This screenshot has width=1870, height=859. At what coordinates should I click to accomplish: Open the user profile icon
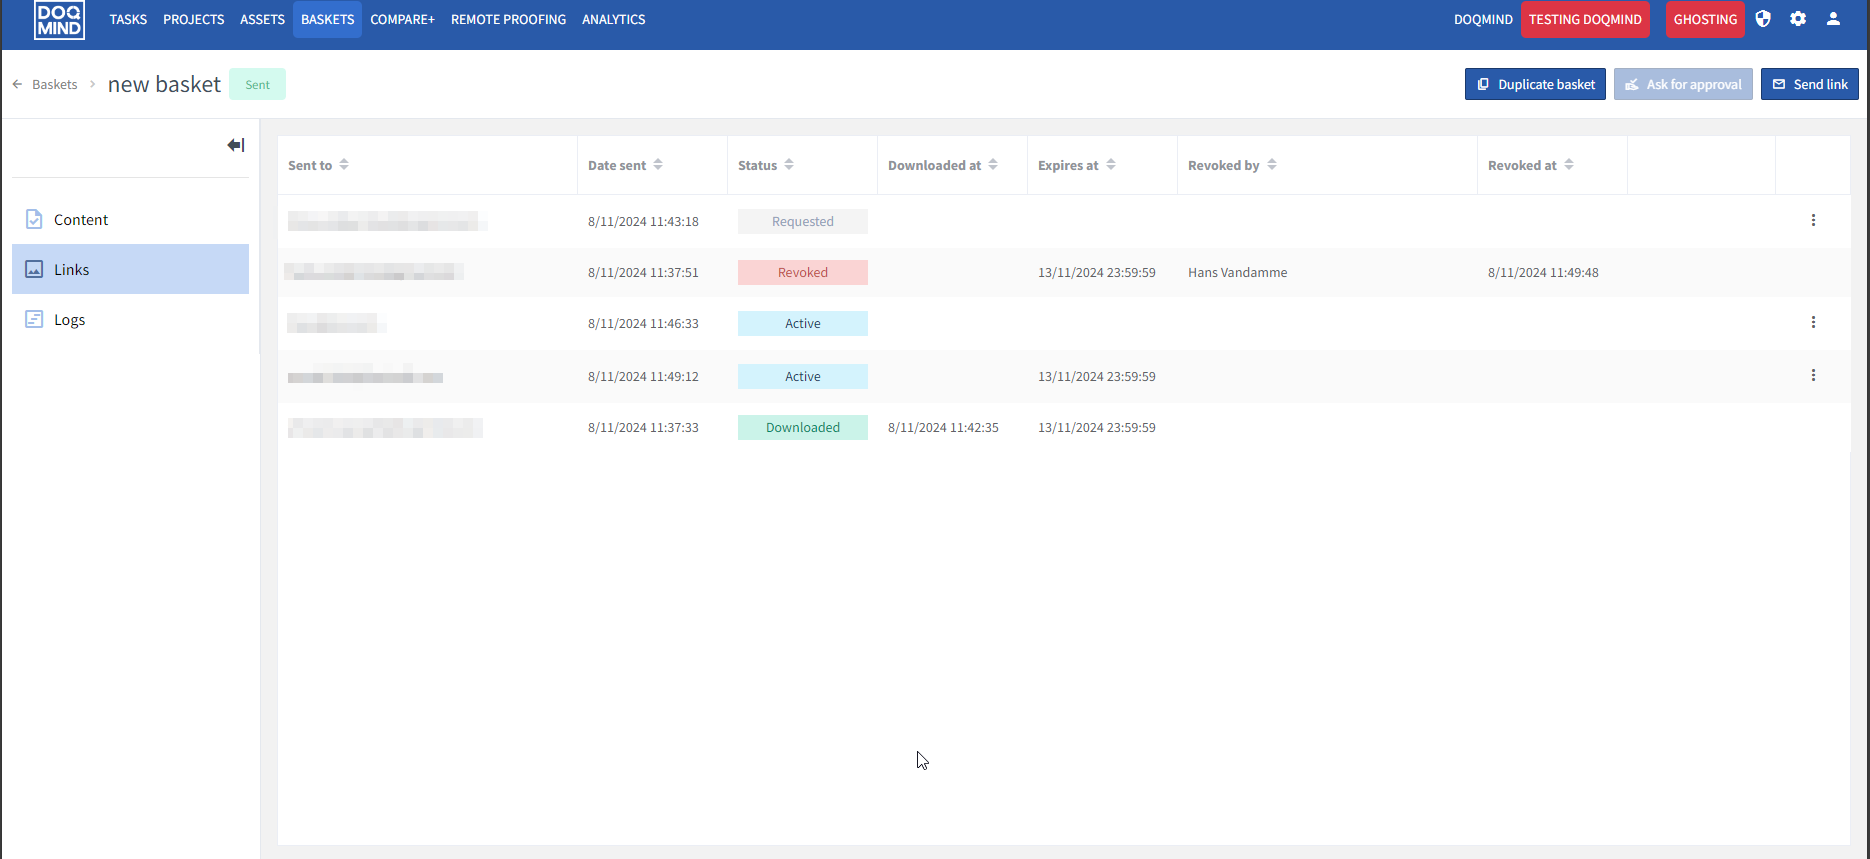[x=1833, y=19]
